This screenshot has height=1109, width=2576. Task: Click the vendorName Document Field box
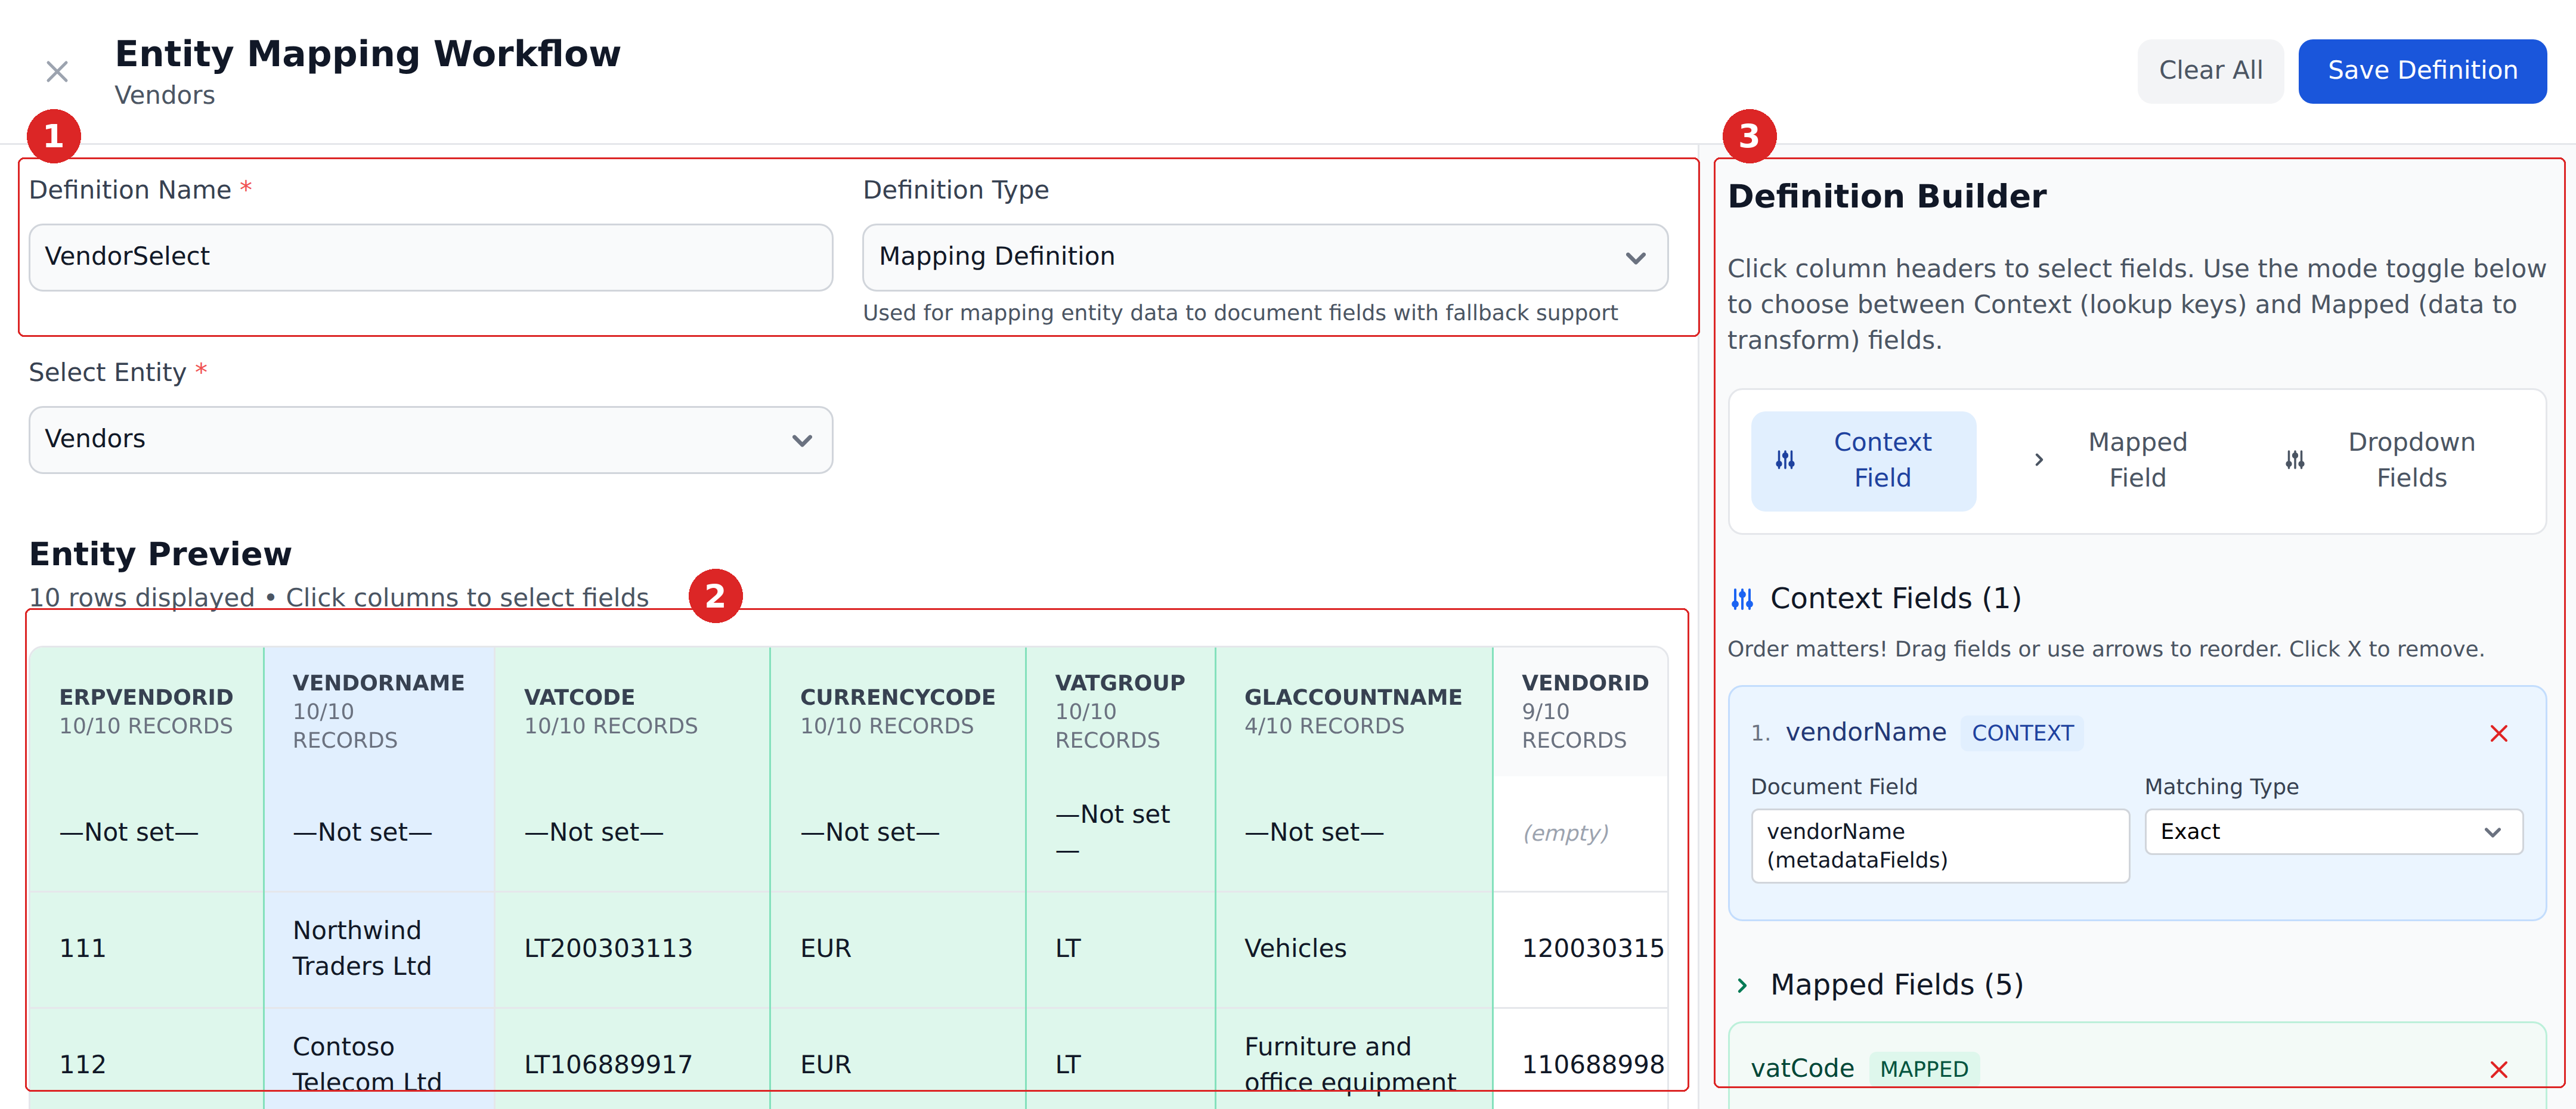point(1940,846)
